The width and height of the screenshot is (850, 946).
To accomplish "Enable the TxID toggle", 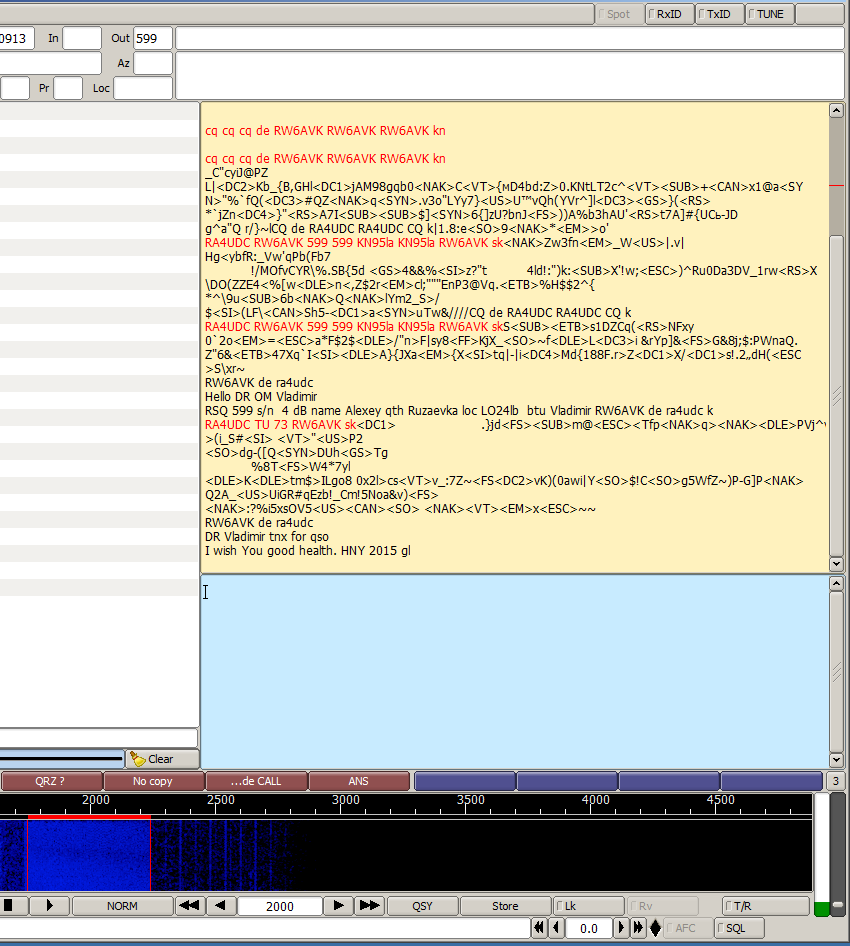I will point(719,14).
